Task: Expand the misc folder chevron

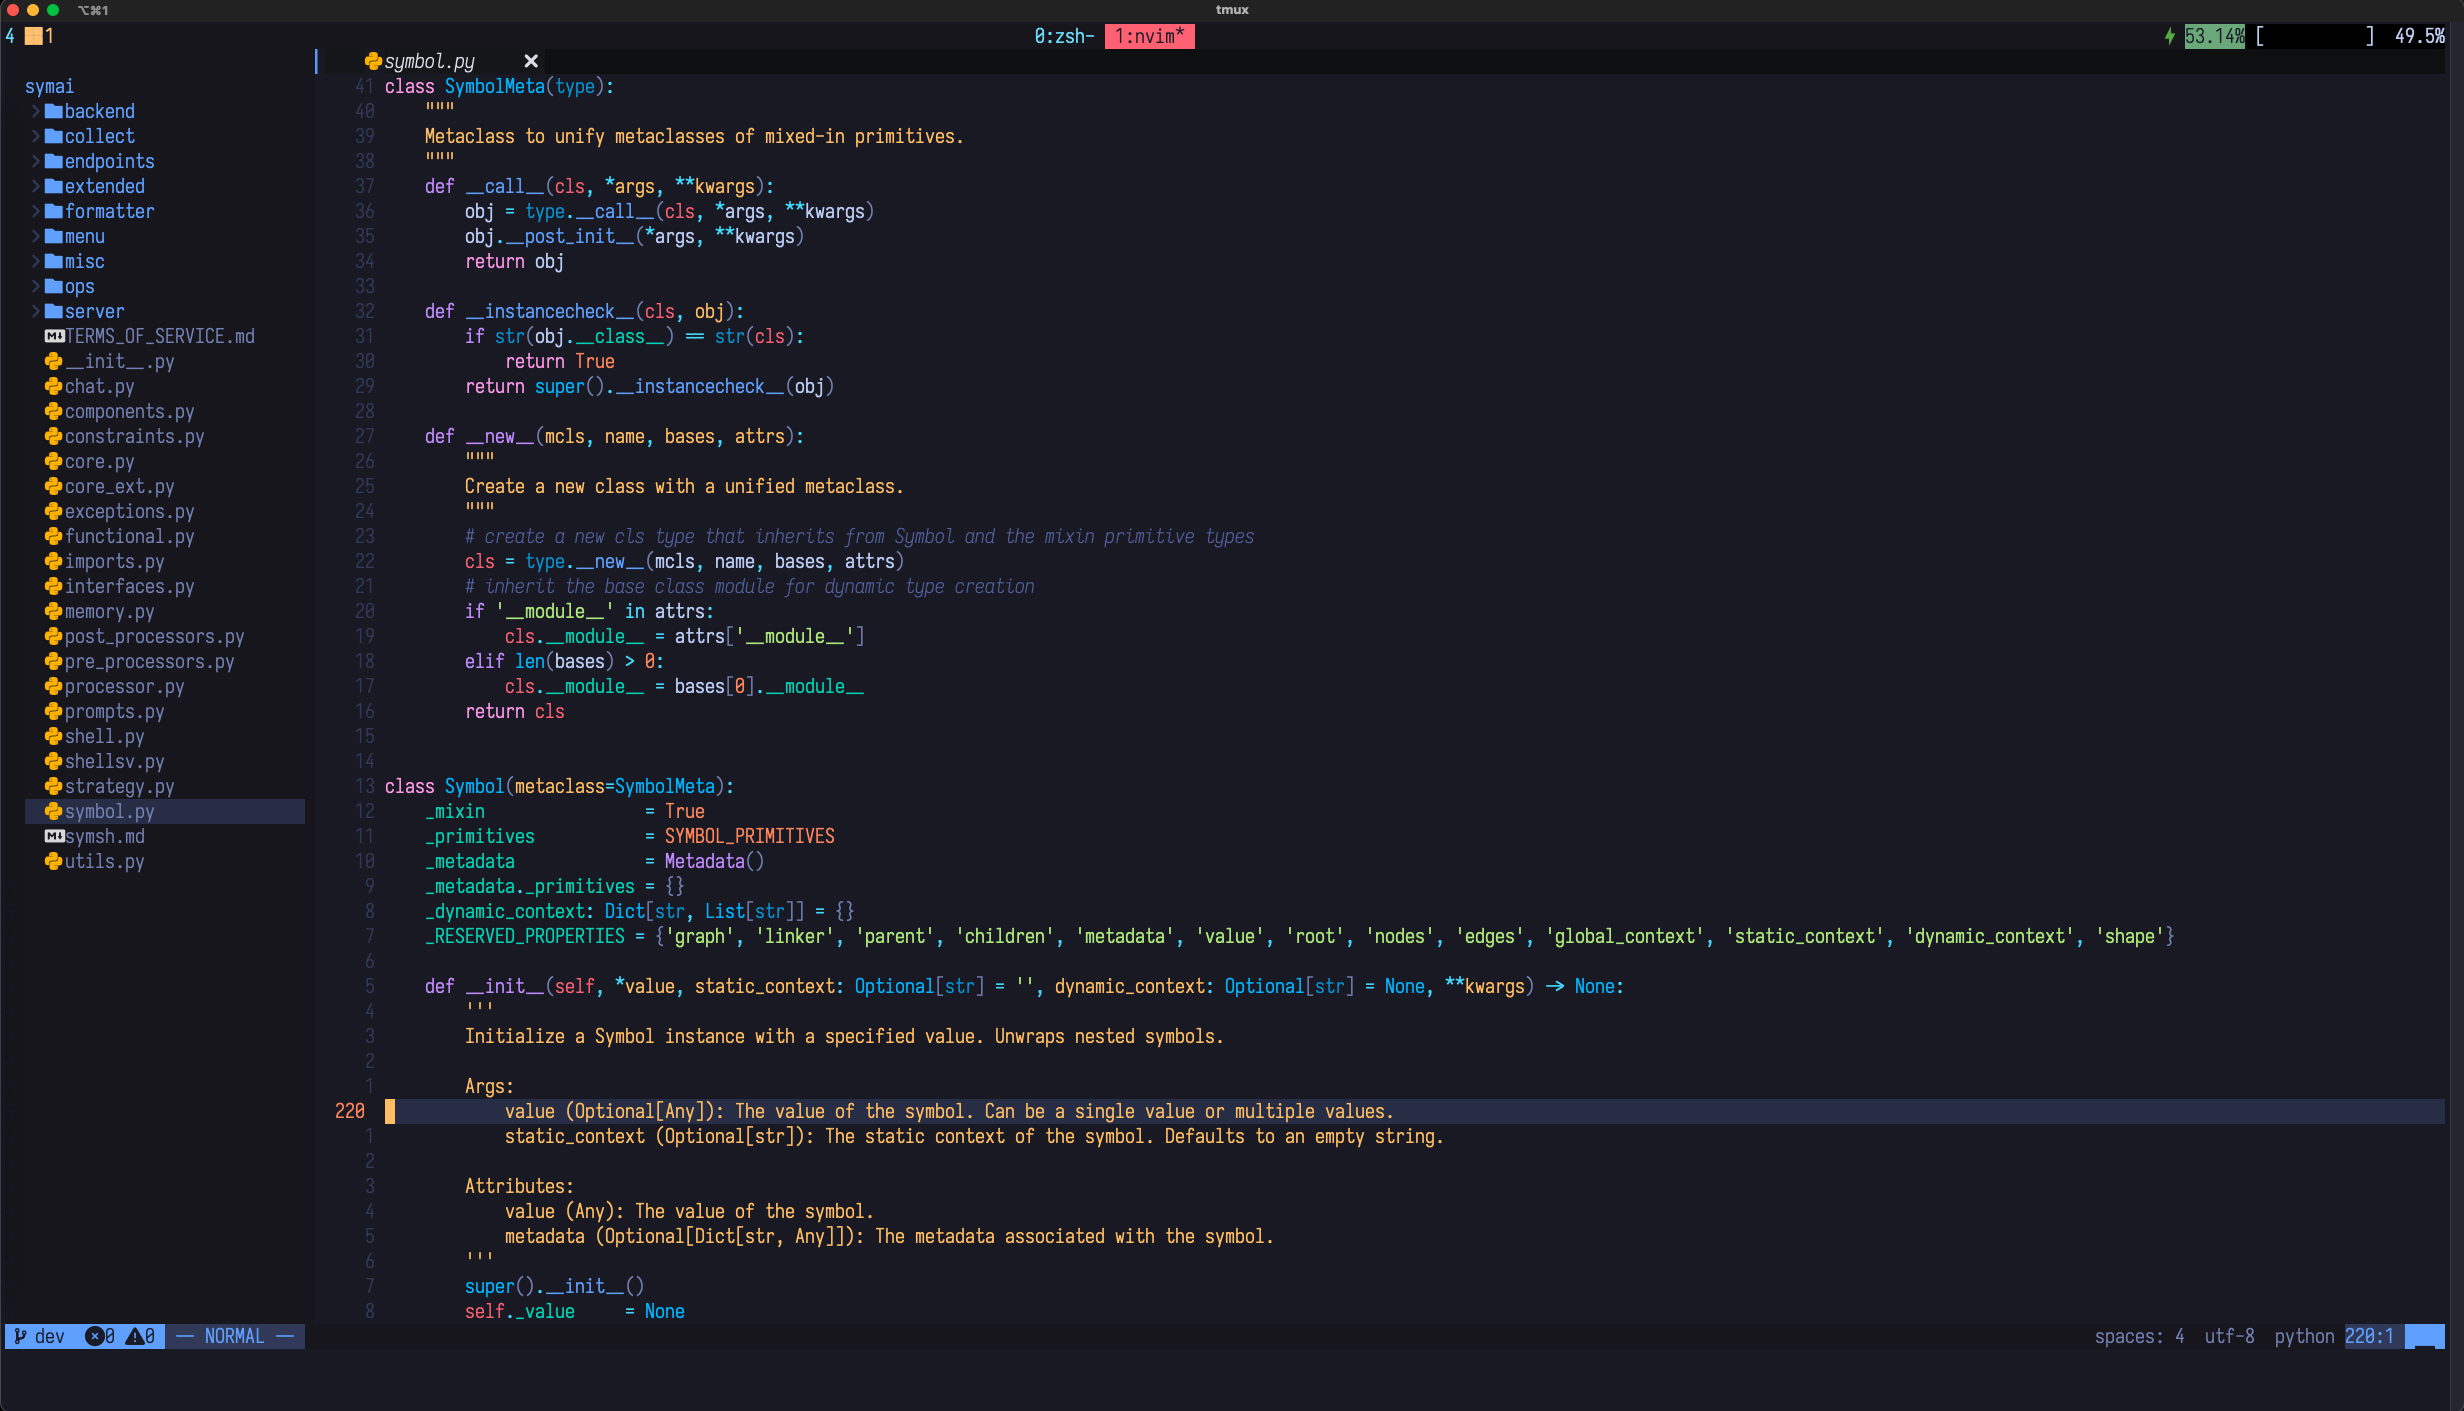Action: (x=36, y=261)
